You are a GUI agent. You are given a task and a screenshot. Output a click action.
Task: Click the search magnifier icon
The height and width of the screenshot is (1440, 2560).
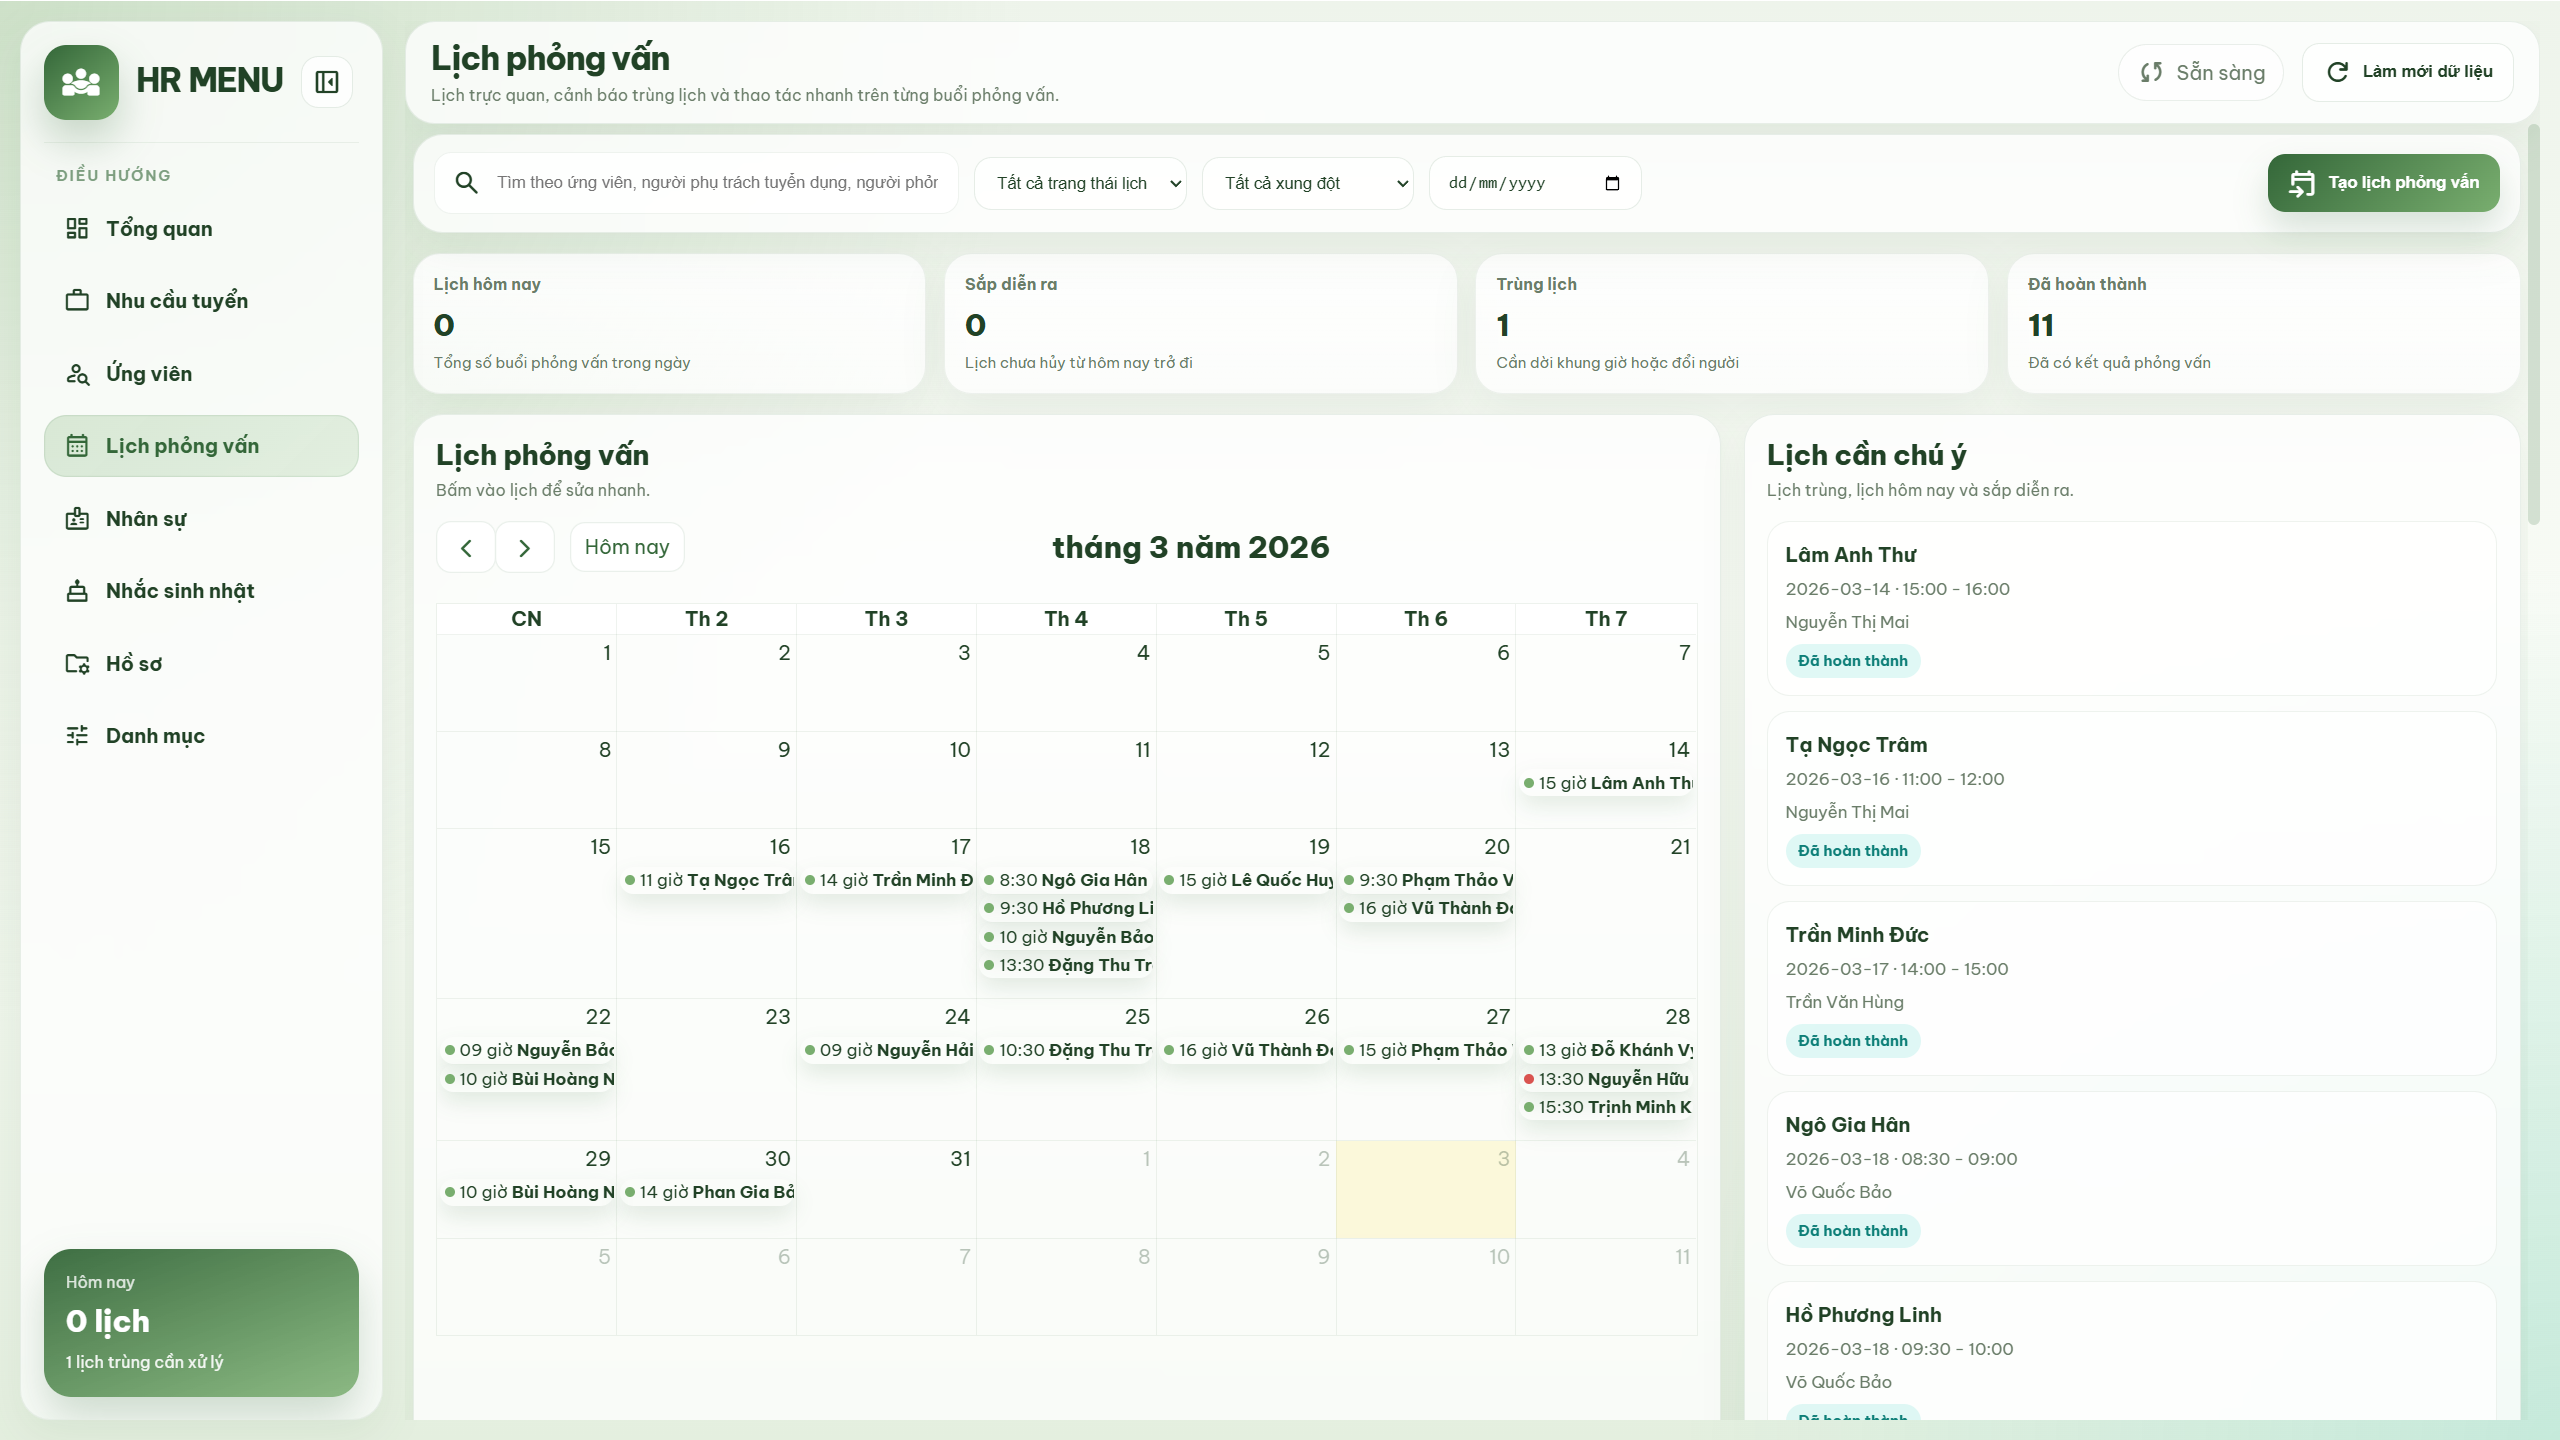(467, 182)
